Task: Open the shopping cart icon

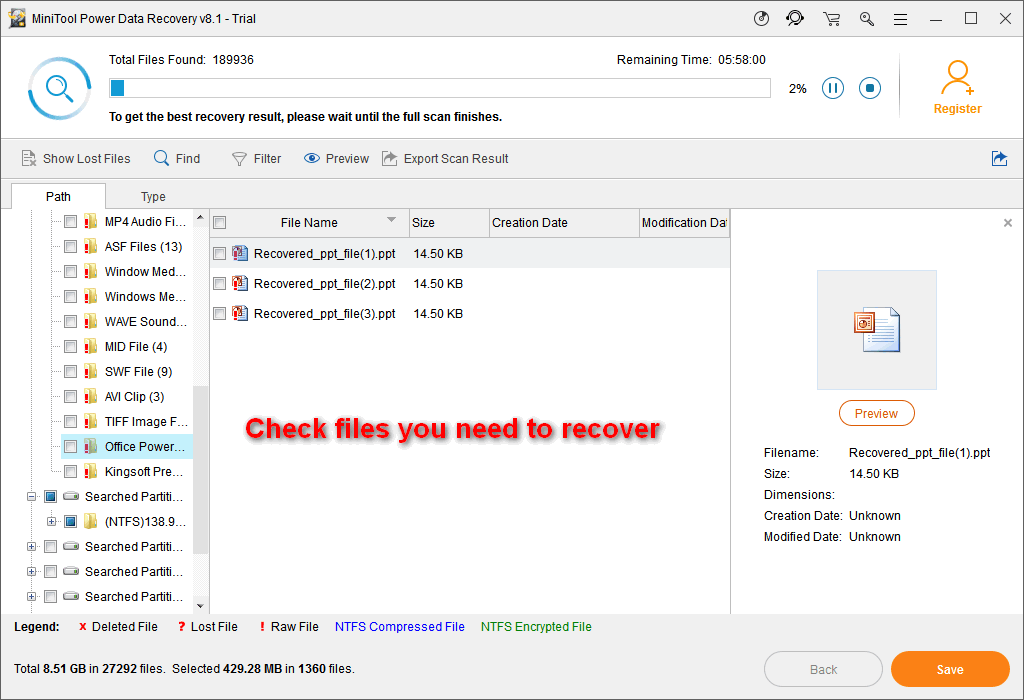Action: pos(831,19)
